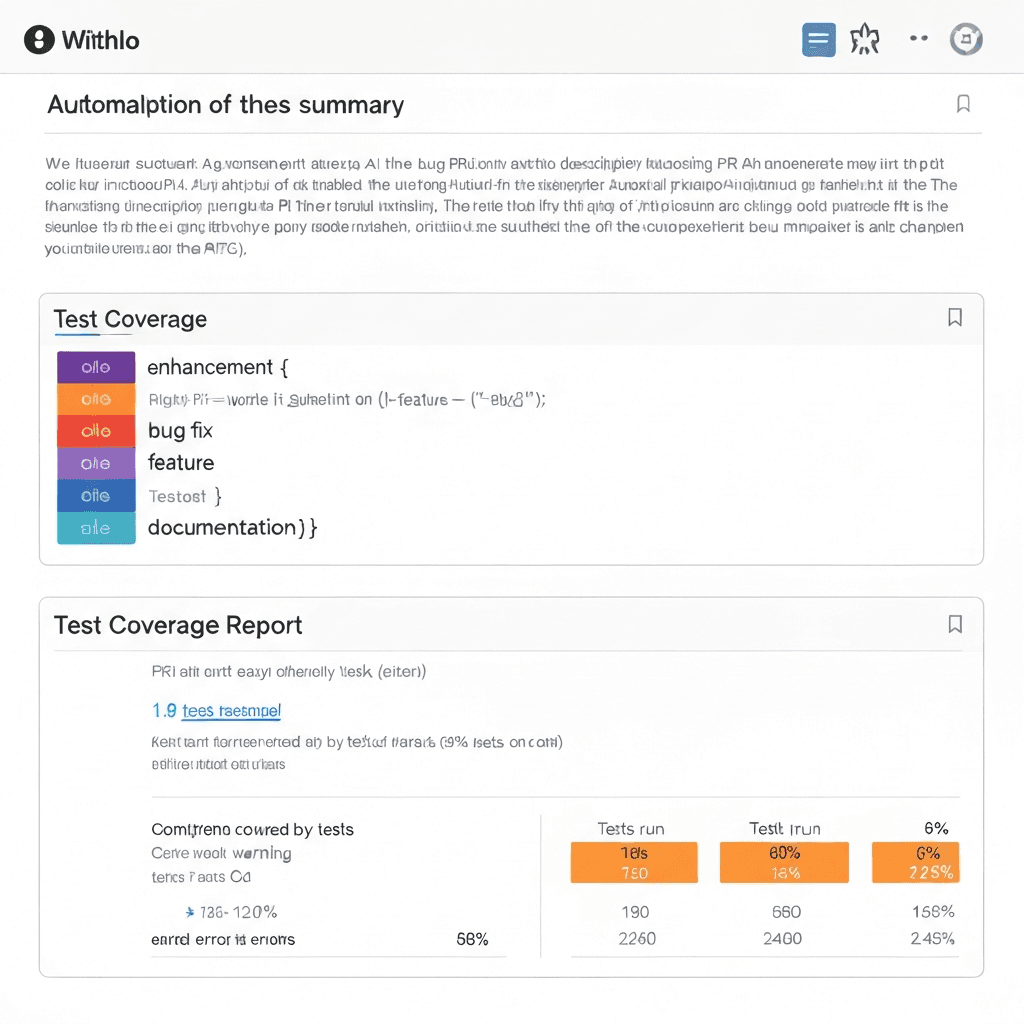Bookmark the Test Coverage Report panel
The image size is (1024, 1024).
pos(955,624)
